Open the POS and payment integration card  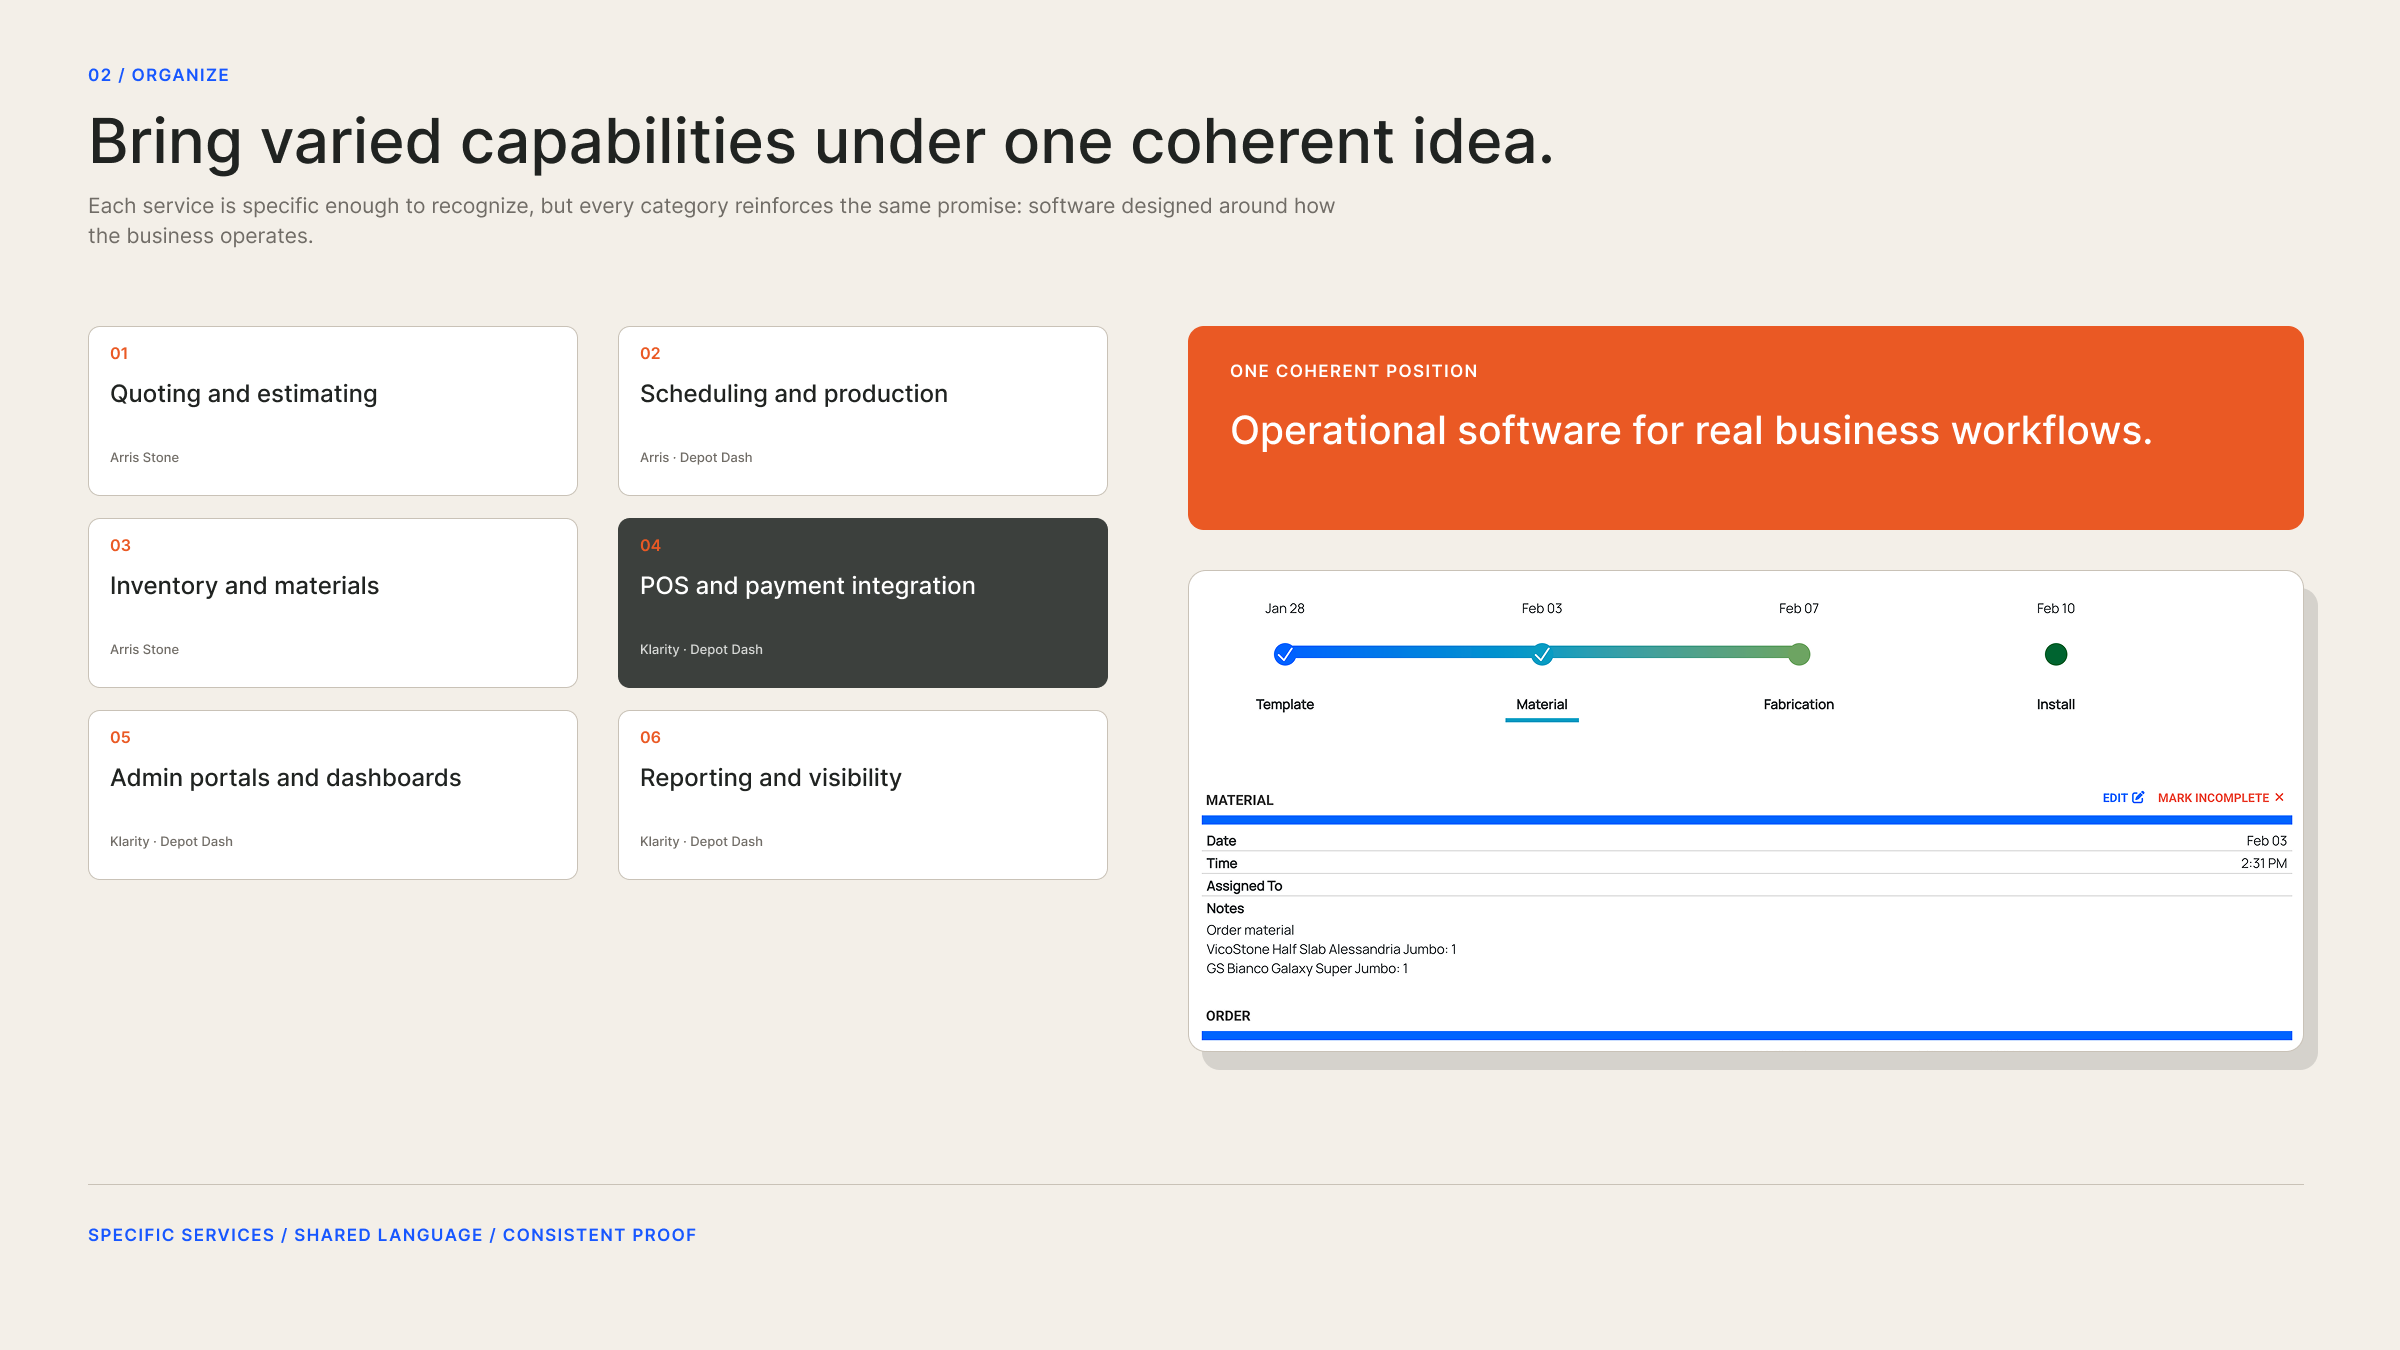click(863, 603)
